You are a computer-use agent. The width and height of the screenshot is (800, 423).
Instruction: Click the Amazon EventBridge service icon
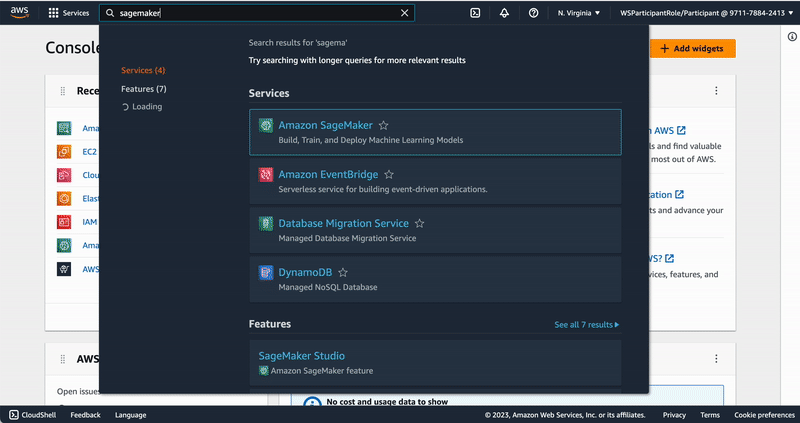(265, 175)
